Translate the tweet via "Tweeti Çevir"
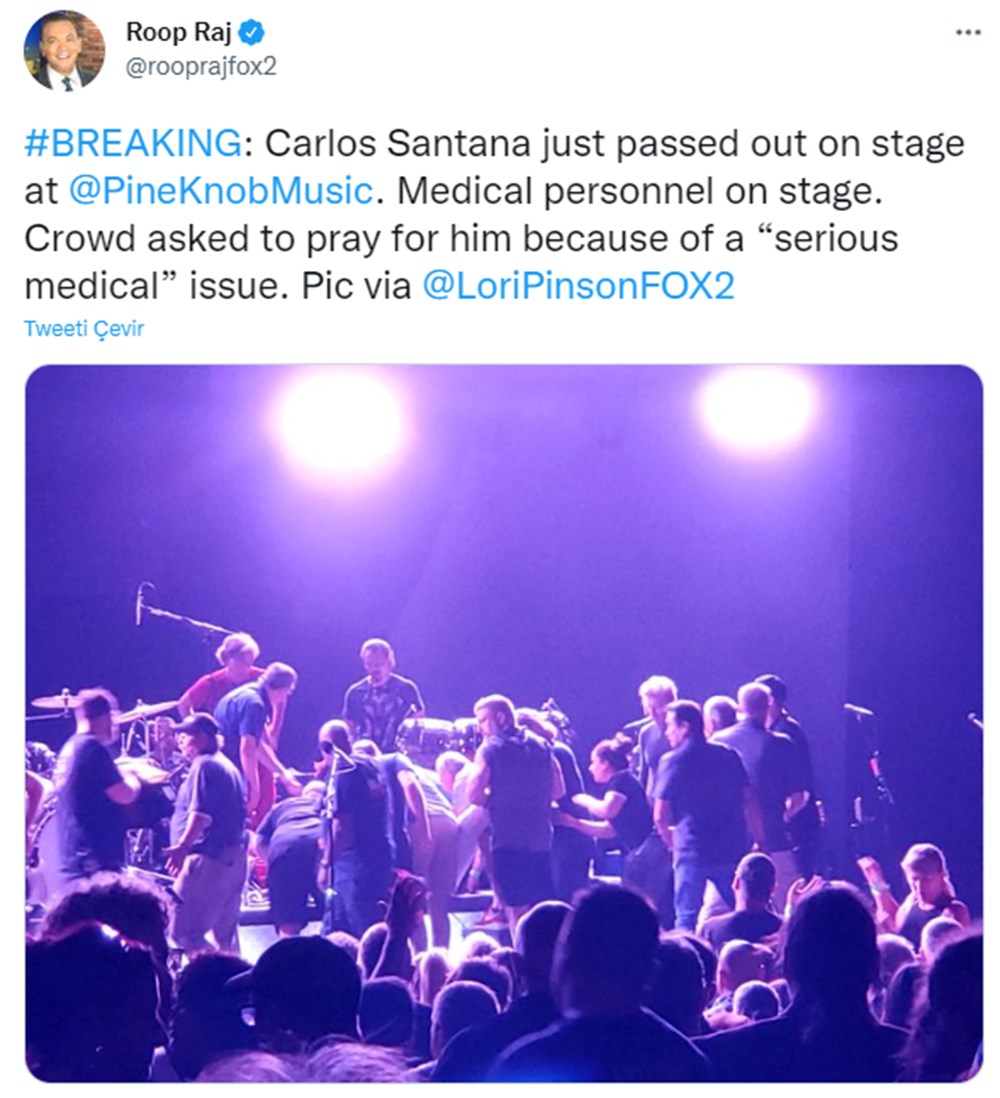 (84, 326)
